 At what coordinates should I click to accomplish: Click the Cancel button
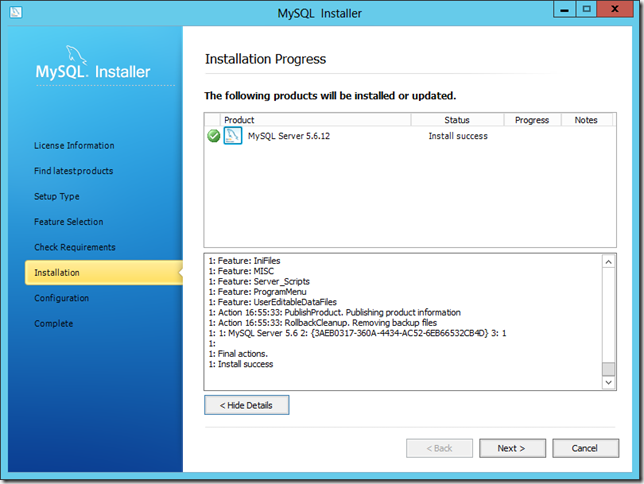pos(585,448)
